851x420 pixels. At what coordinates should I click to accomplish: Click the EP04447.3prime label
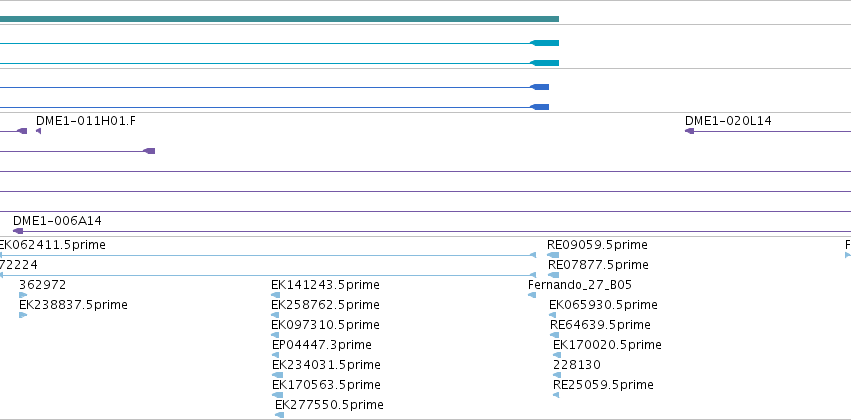(x=322, y=345)
